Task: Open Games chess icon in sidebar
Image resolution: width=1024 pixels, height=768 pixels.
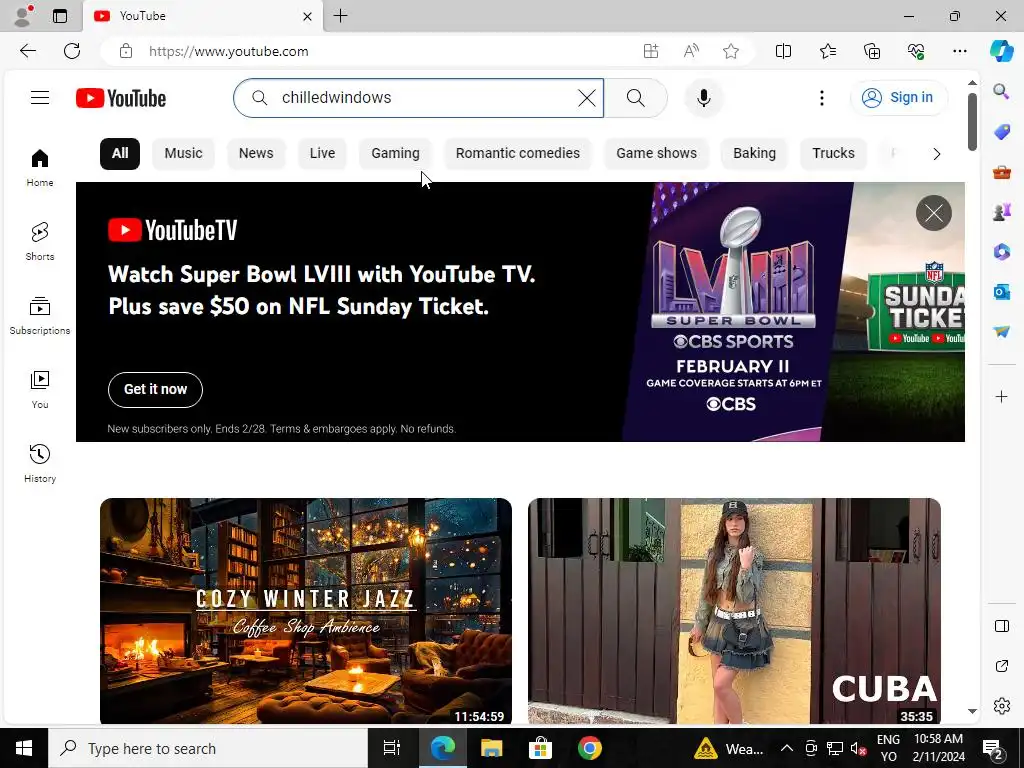Action: click(x=1001, y=212)
